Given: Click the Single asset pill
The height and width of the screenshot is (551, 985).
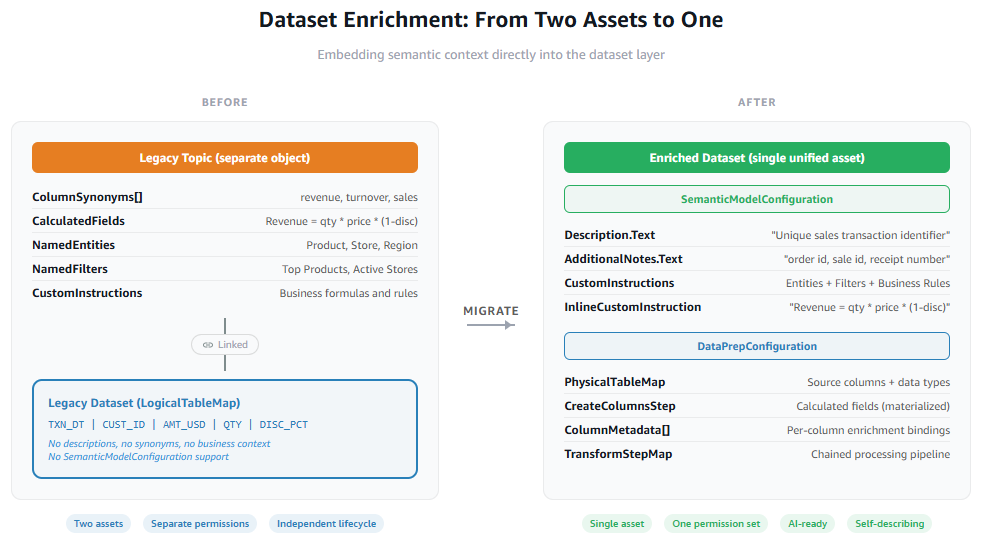Looking at the screenshot, I should (617, 523).
